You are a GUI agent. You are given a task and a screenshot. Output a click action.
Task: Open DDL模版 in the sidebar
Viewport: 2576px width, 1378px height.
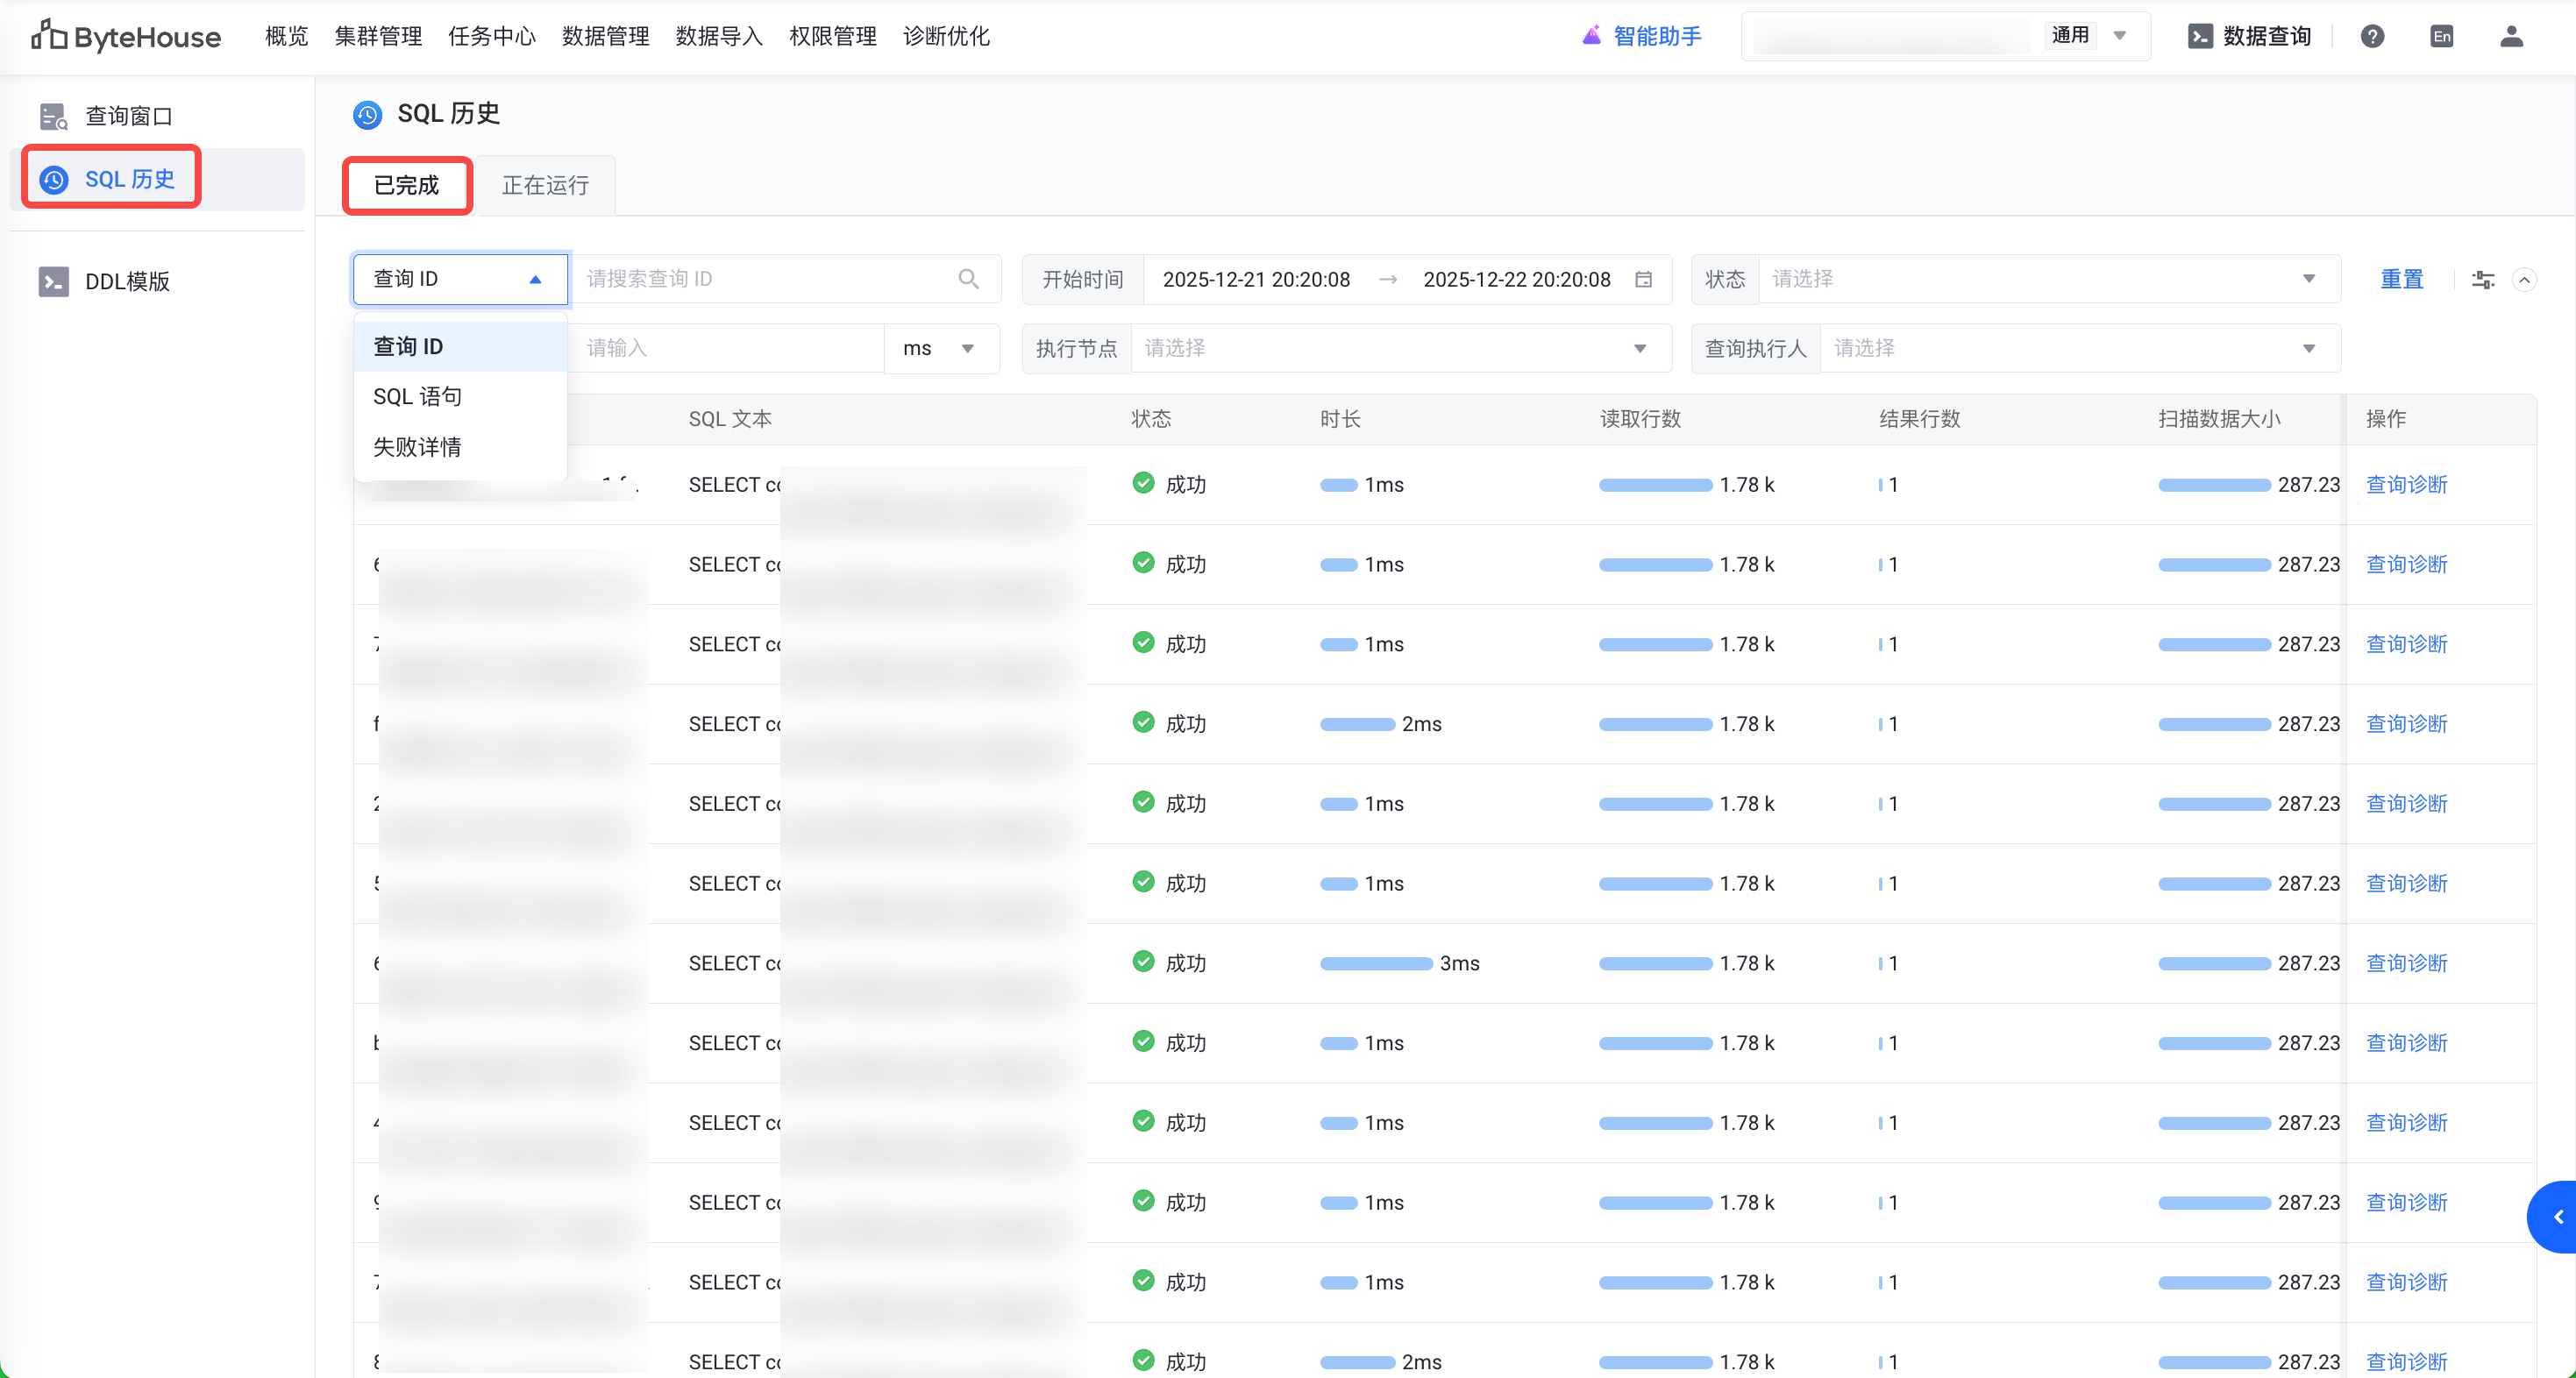click(127, 281)
